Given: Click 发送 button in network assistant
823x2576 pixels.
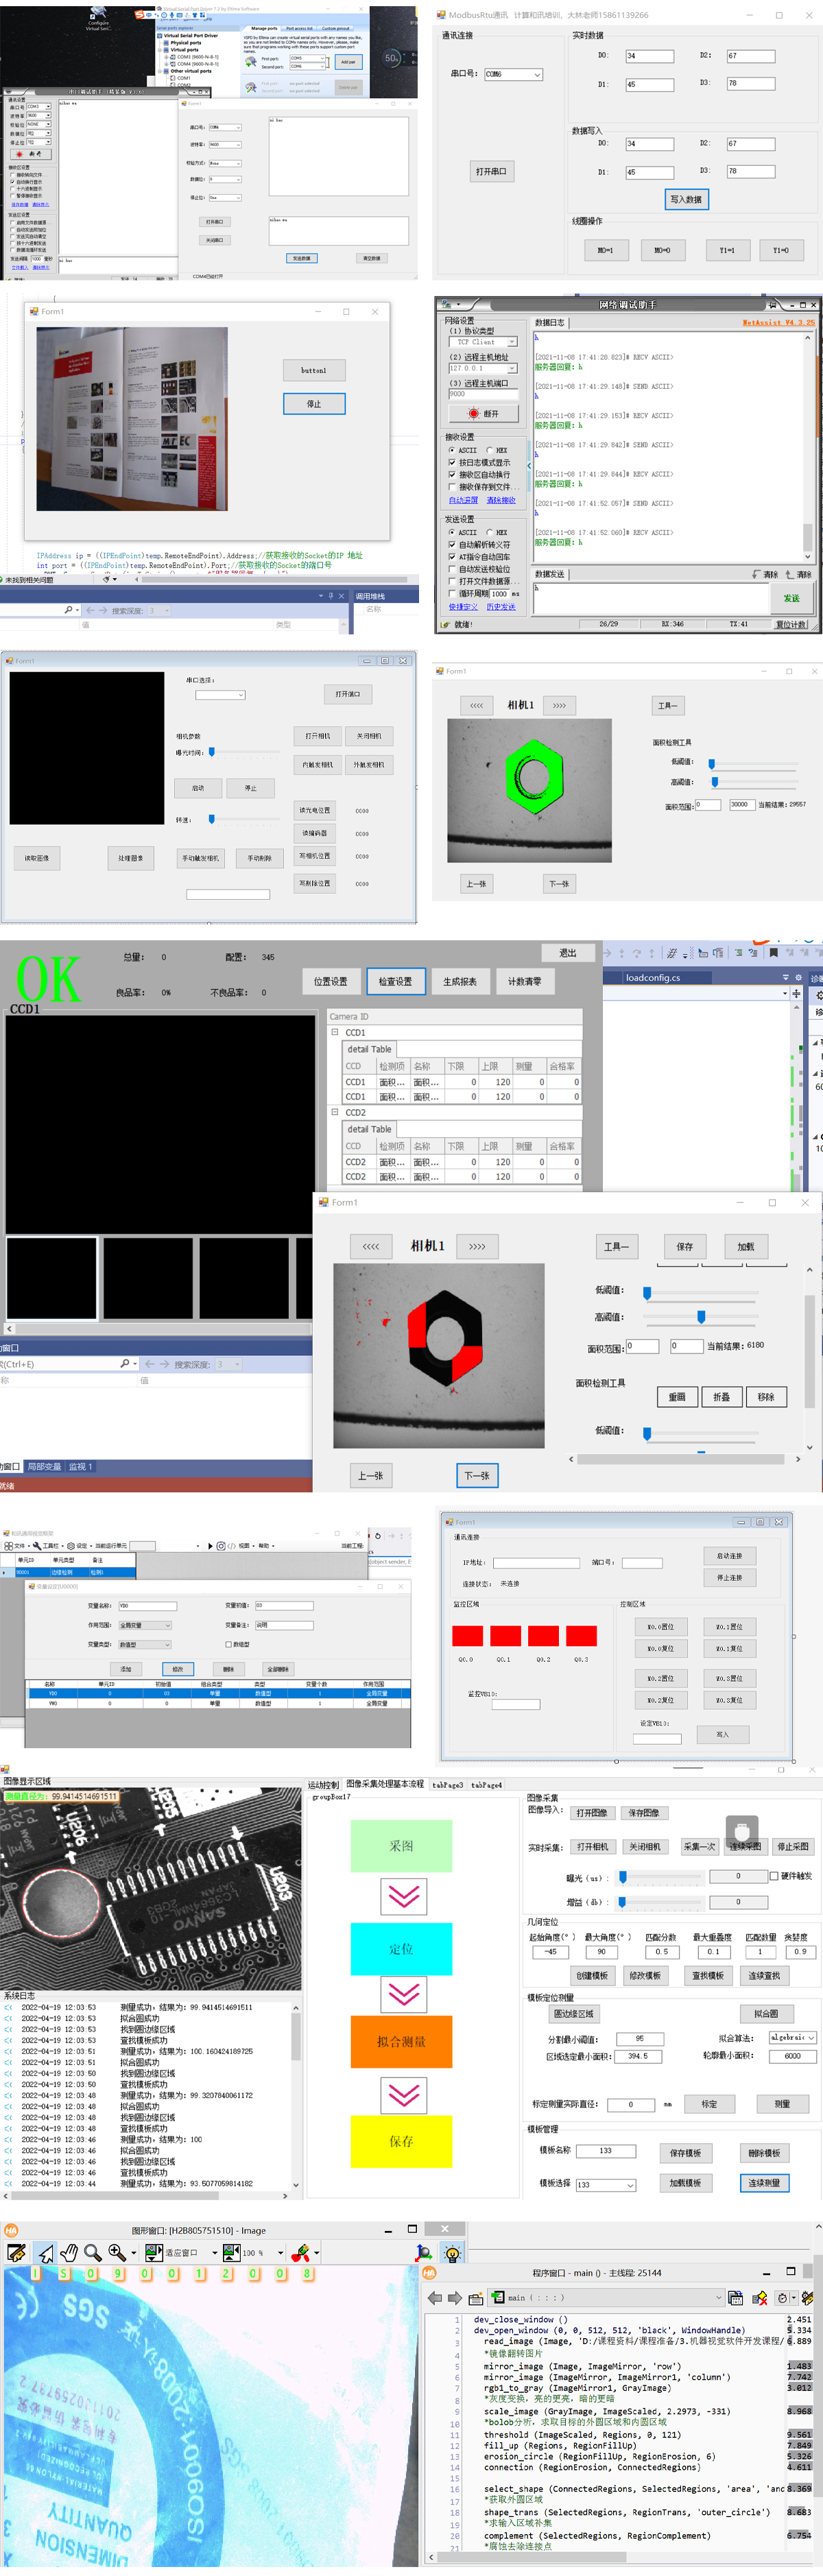Looking at the screenshot, I should 792,598.
